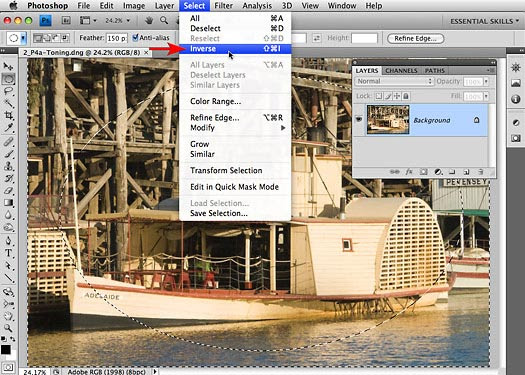Select the Zoom tool in toolbox

click(x=8, y=328)
